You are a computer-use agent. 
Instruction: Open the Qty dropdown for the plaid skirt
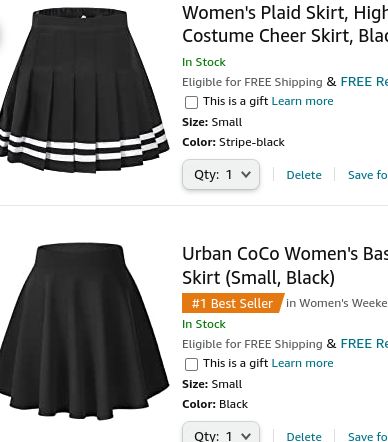221,174
